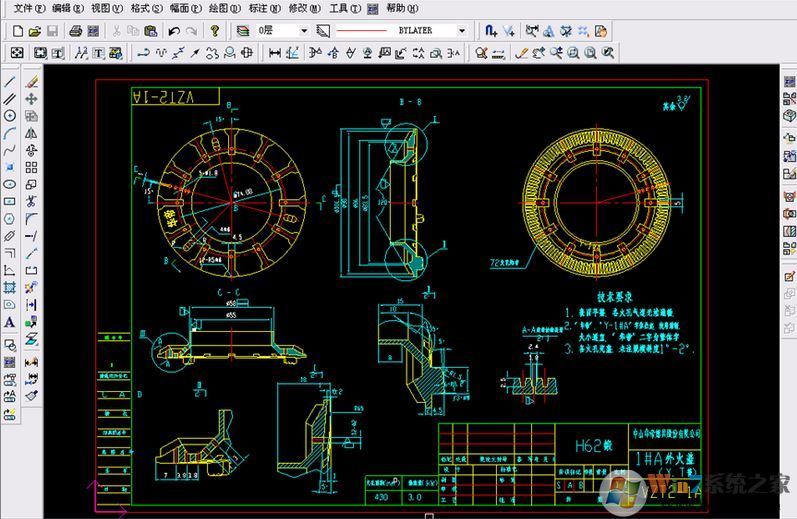Click the Print icon
Screen dimensions: 797x519
click(x=76, y=31)
